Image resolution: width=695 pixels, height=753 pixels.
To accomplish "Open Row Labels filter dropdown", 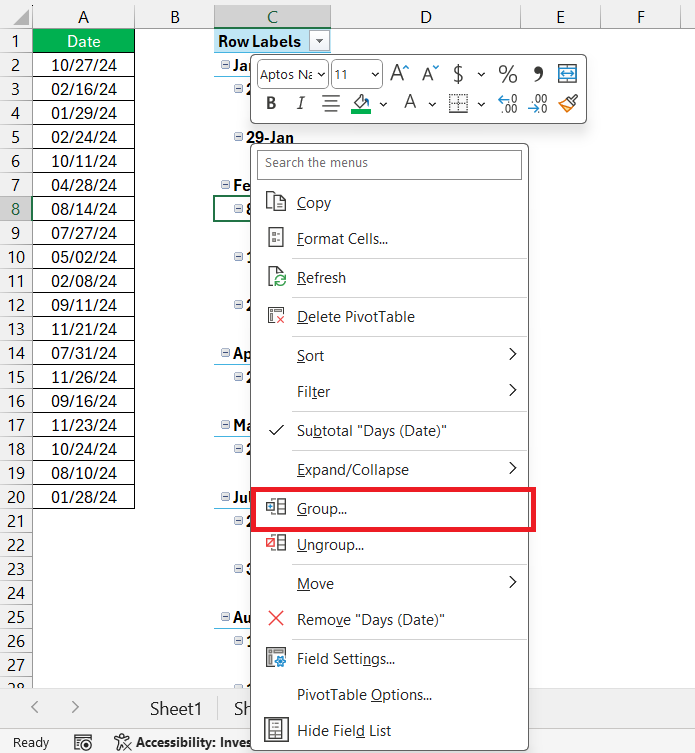I will pos(319,41).
